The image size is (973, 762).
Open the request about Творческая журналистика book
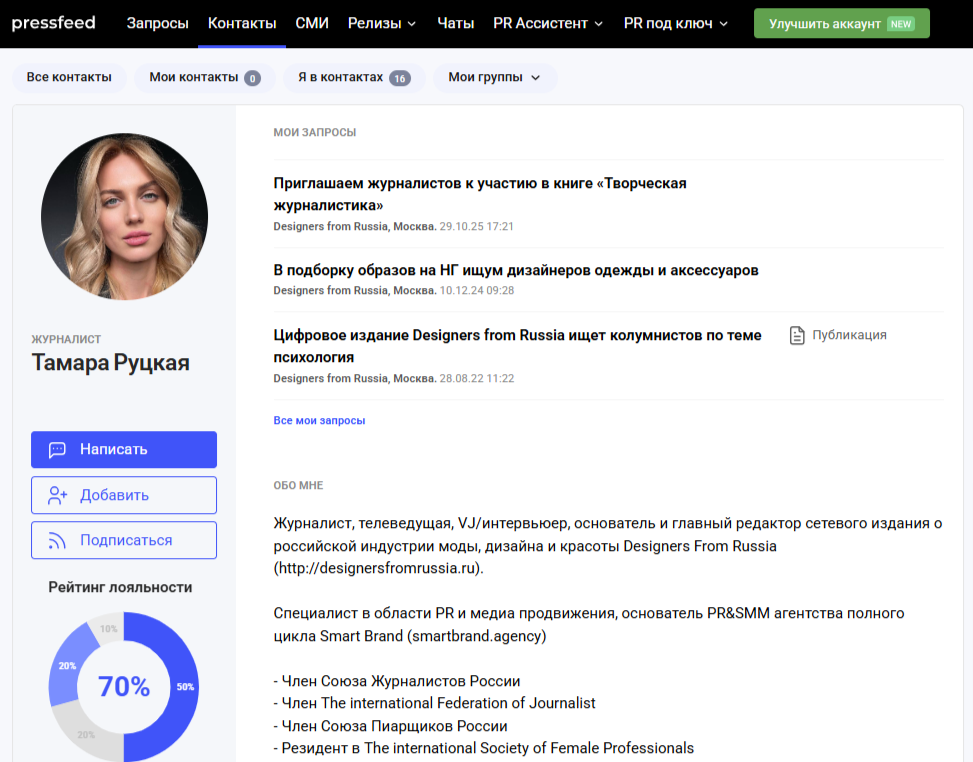point(479,193)
